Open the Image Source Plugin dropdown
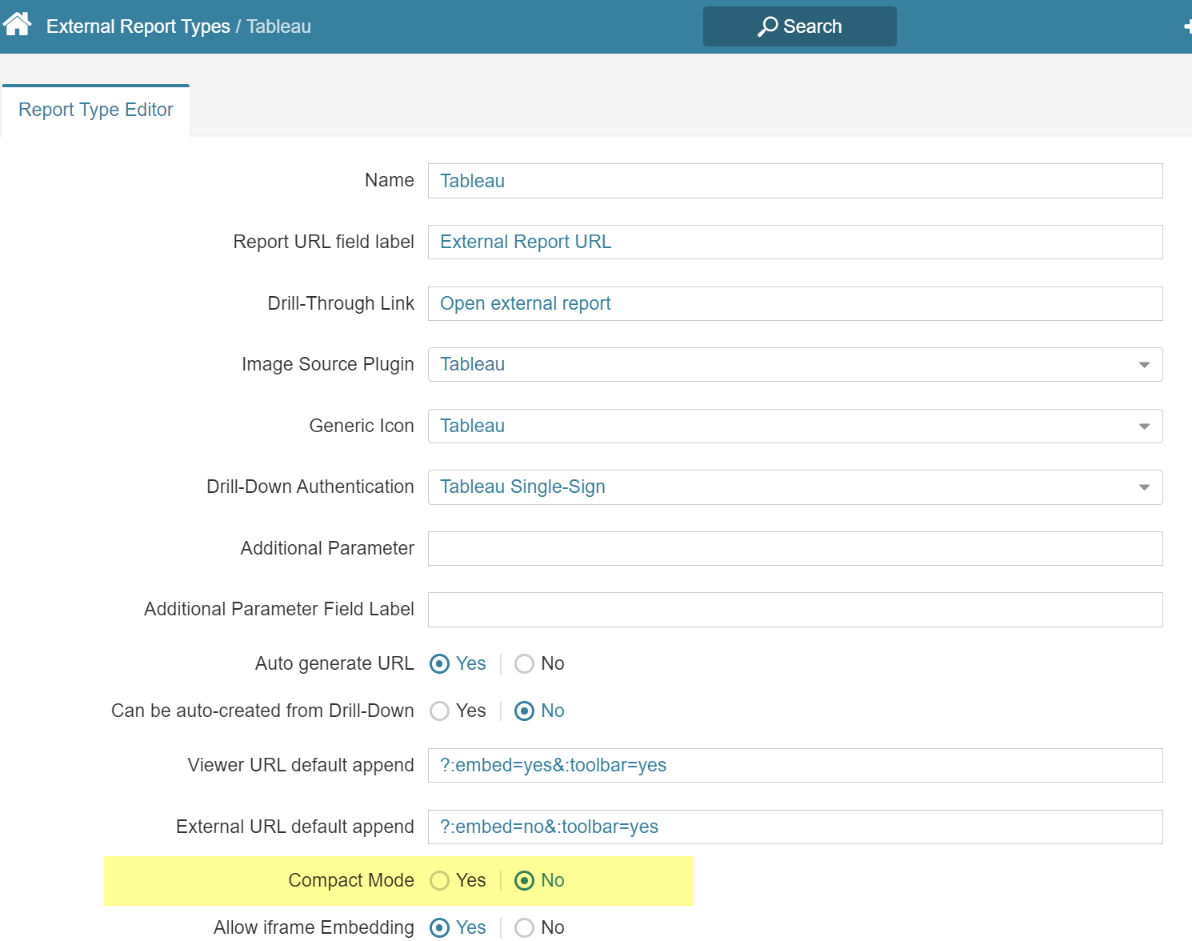Screen dimensions: 1192x941 coord(1143,364)
